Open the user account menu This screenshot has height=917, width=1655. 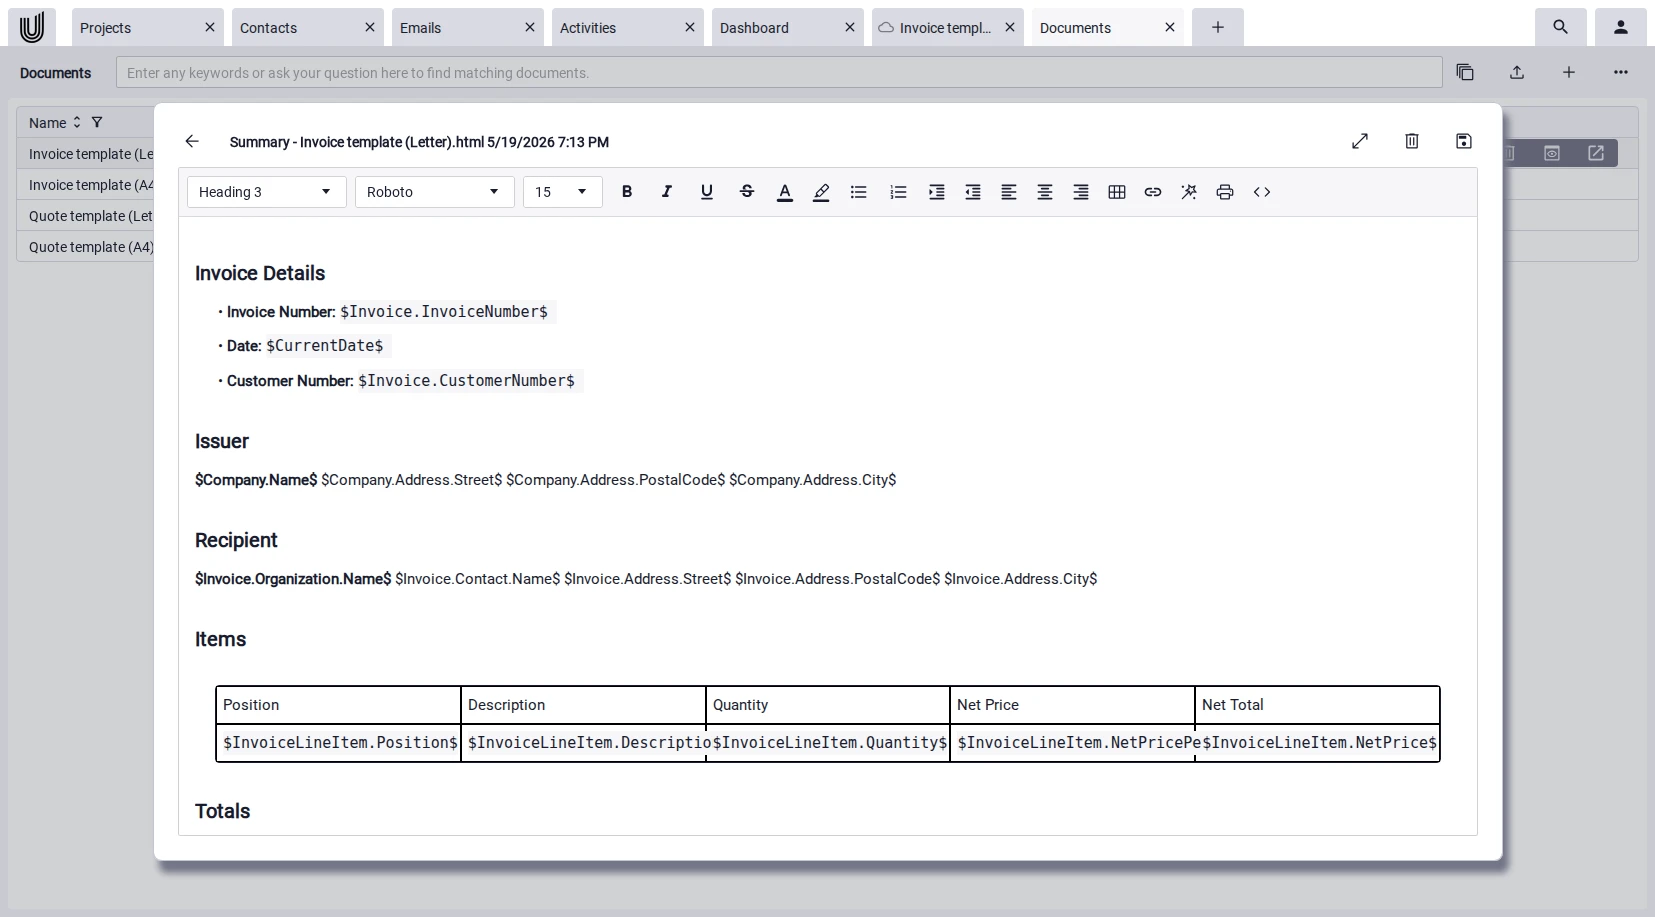tap(1621, 28)
